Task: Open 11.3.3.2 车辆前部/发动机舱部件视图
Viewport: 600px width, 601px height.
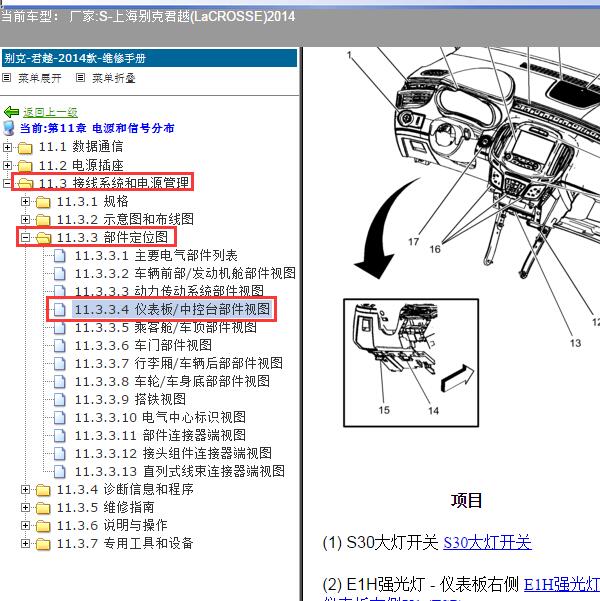Action: click(185, 273)
